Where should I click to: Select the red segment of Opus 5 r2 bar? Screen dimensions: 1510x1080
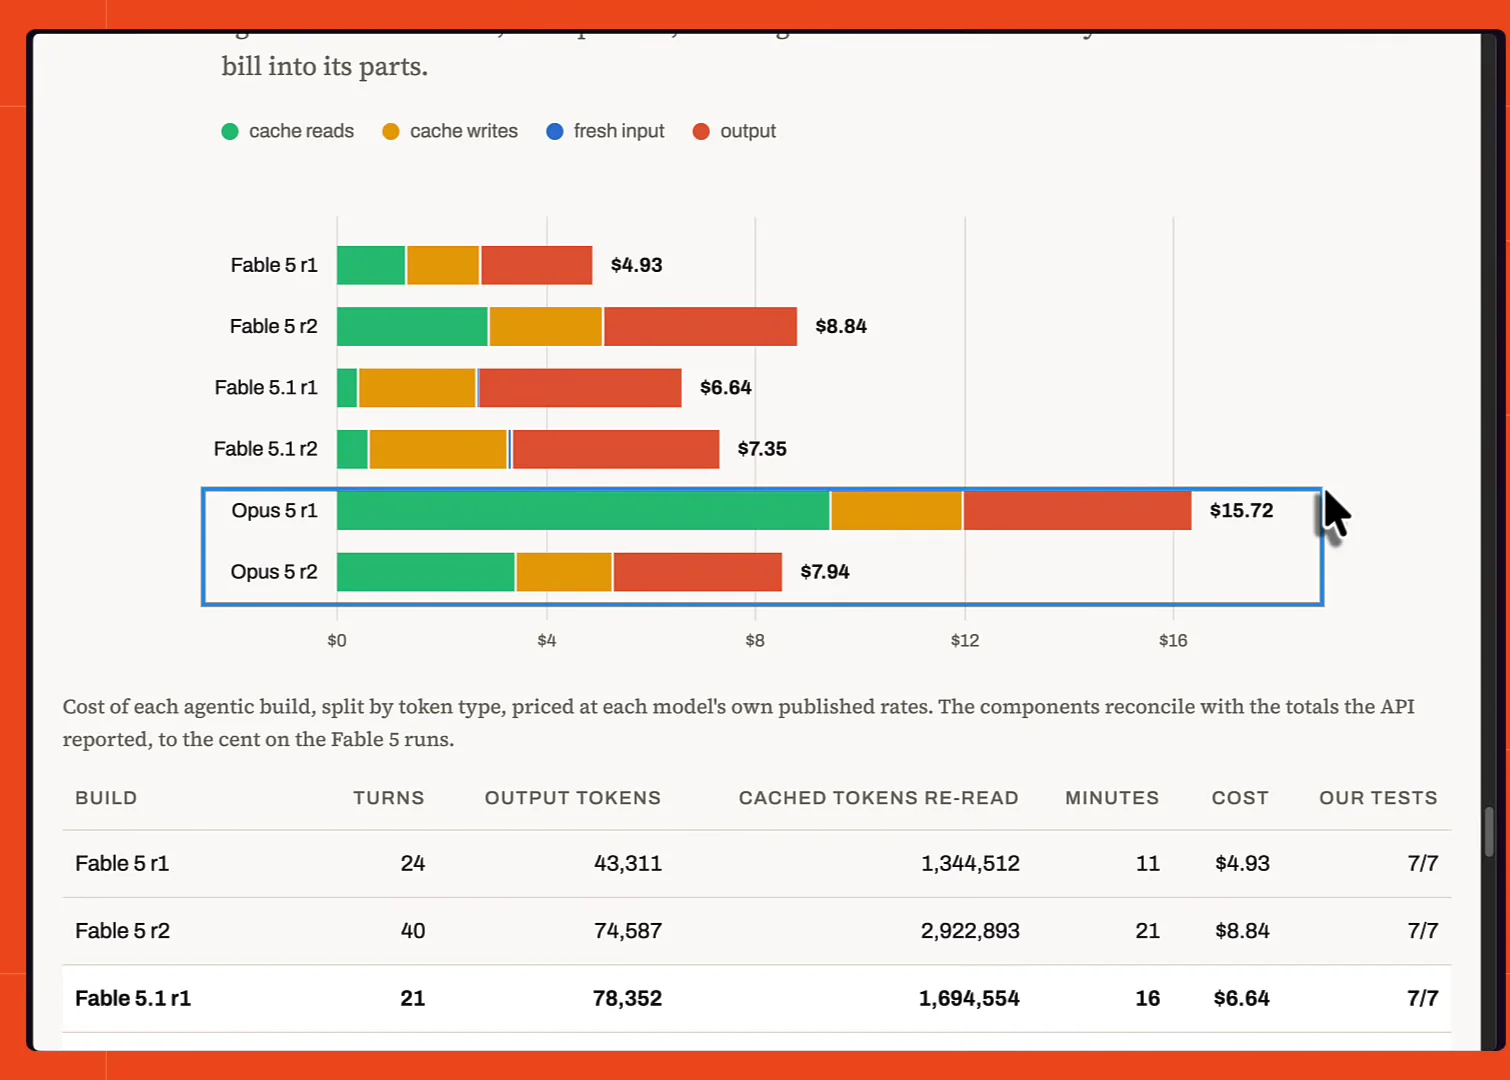(x=698, y=572)
